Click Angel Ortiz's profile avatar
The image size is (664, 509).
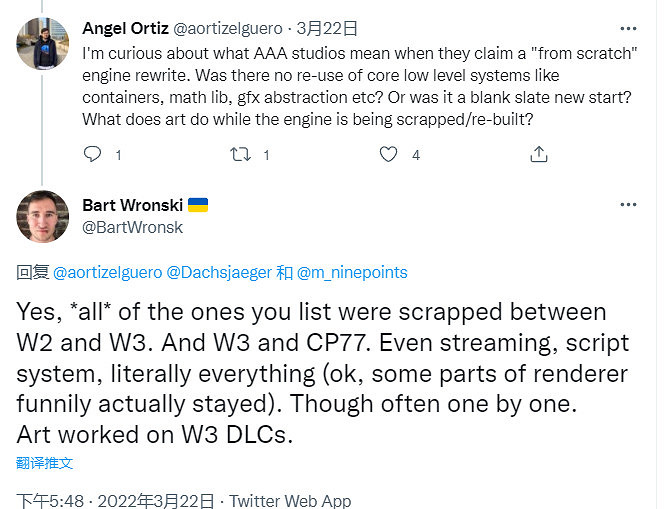click(43, 43)
